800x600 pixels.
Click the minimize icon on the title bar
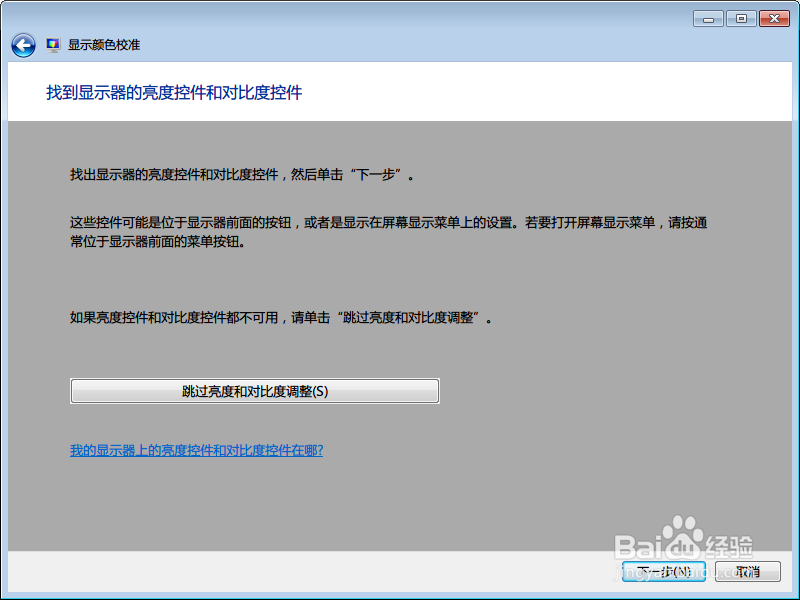point(708,18)
